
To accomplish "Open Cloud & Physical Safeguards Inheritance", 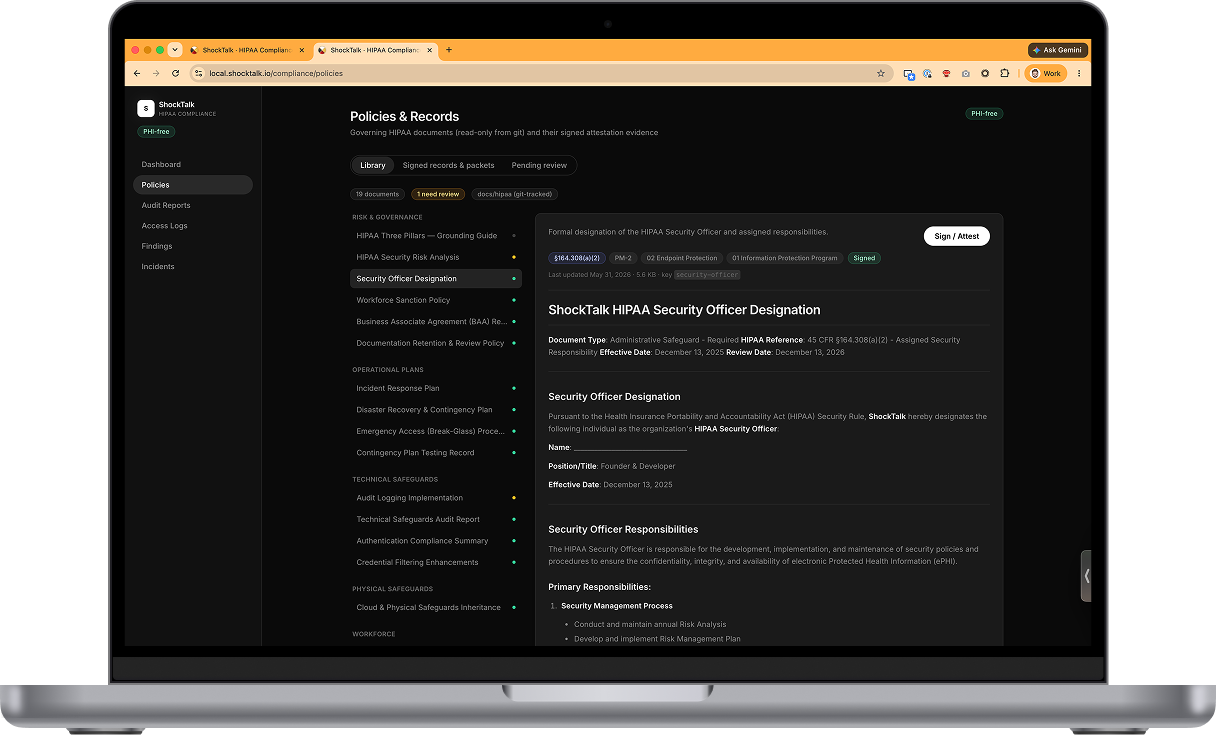I will pos(436,607).
